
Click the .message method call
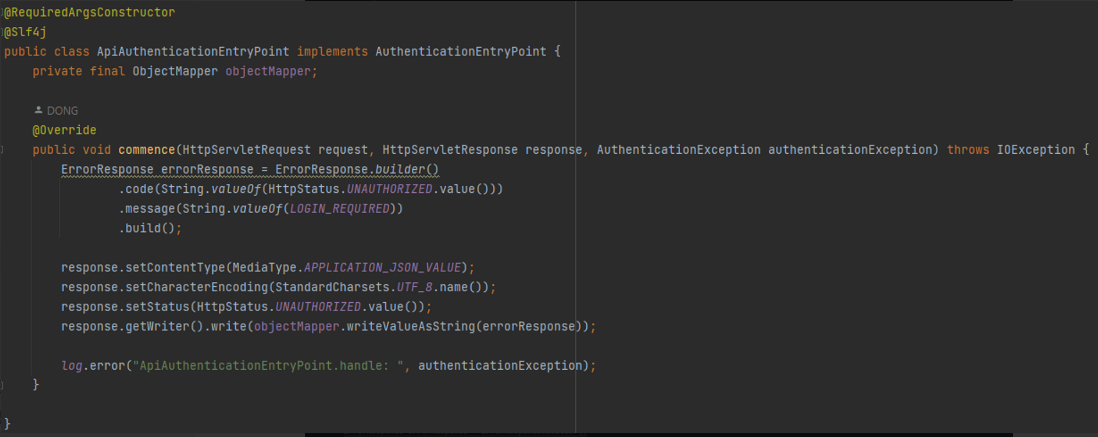pyautogui.click(x=147, y=209)
